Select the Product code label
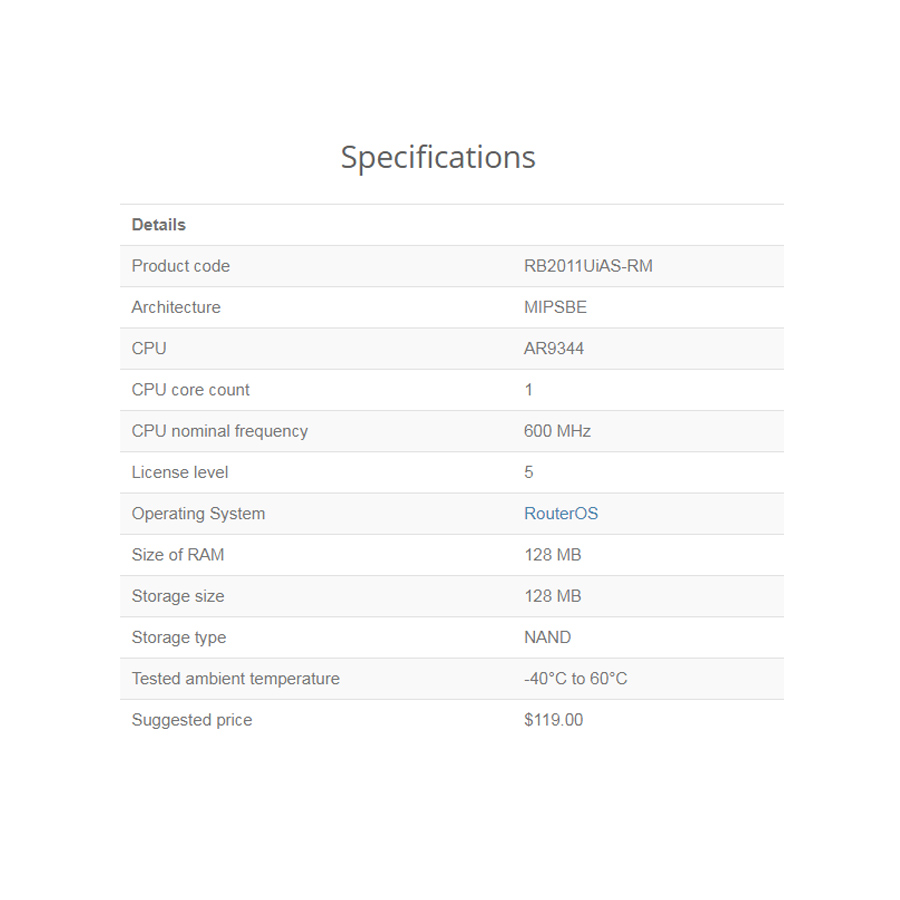 (181, 266)
